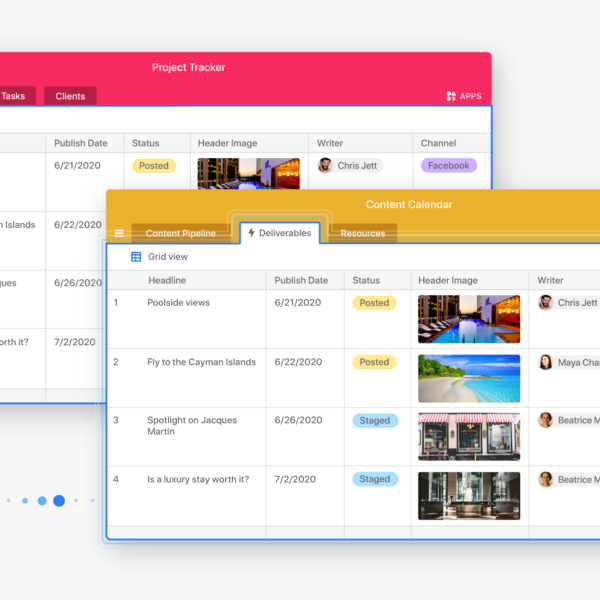Open the beach header image thumbnail
The height and width of the screenshot is (600, 600).
pyautogui.click(x=469, y=378)
